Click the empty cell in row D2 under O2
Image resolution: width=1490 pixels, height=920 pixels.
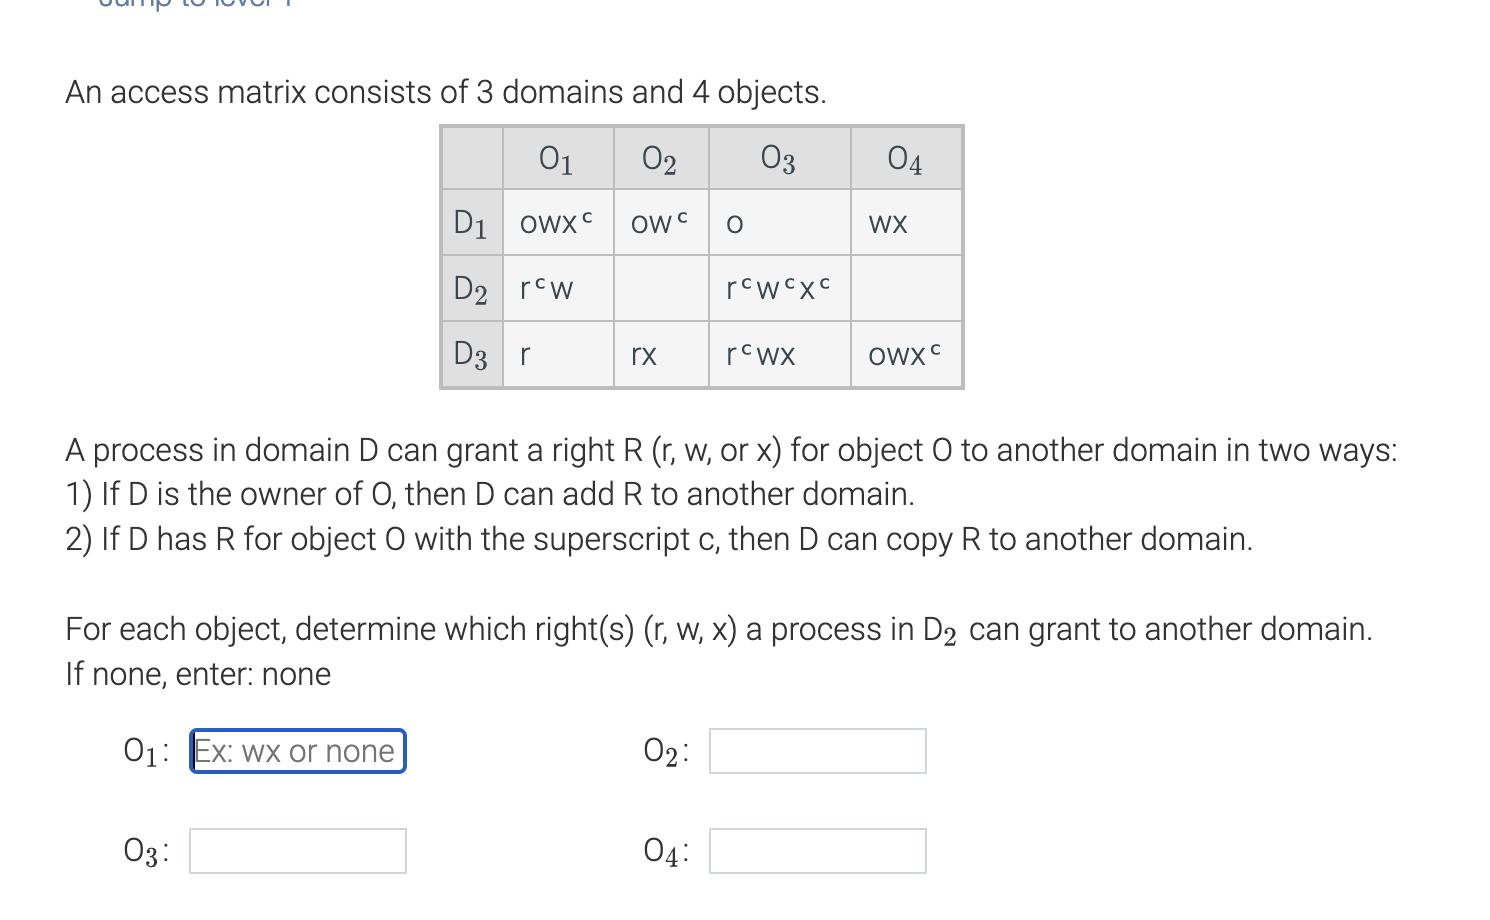coord(660,288)
